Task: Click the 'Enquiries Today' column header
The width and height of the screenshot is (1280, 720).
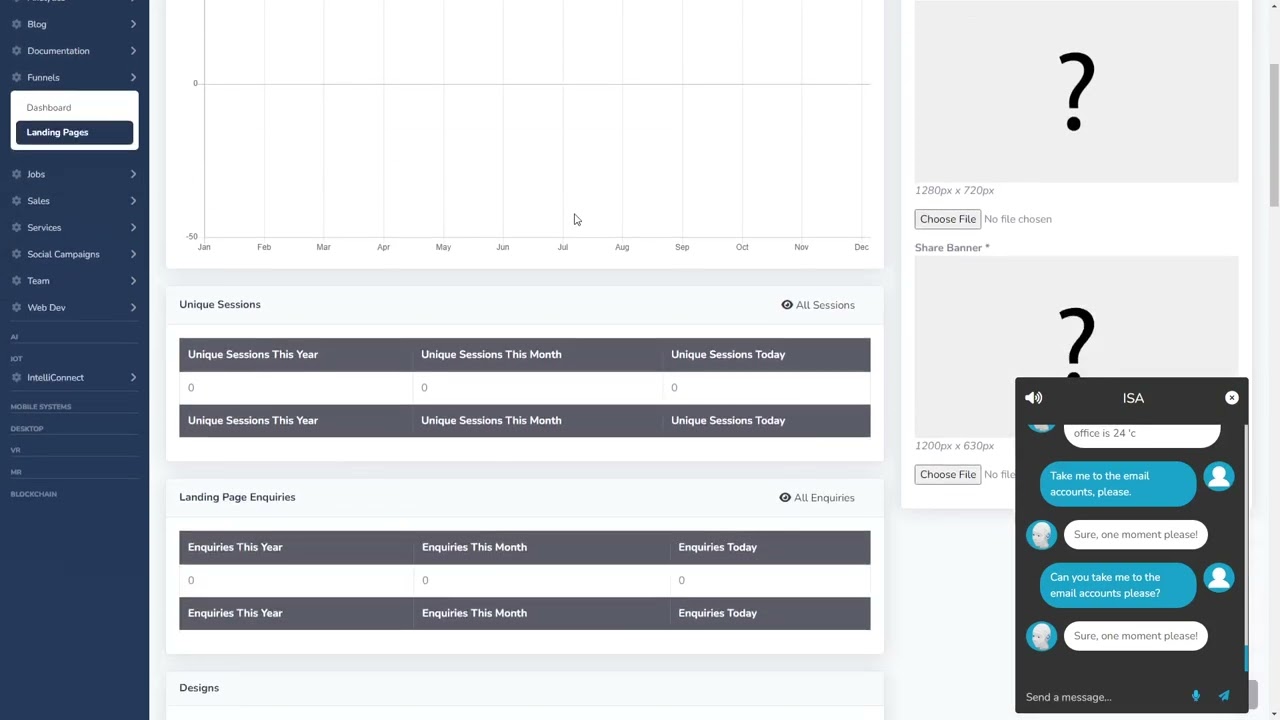Action: 717,547
